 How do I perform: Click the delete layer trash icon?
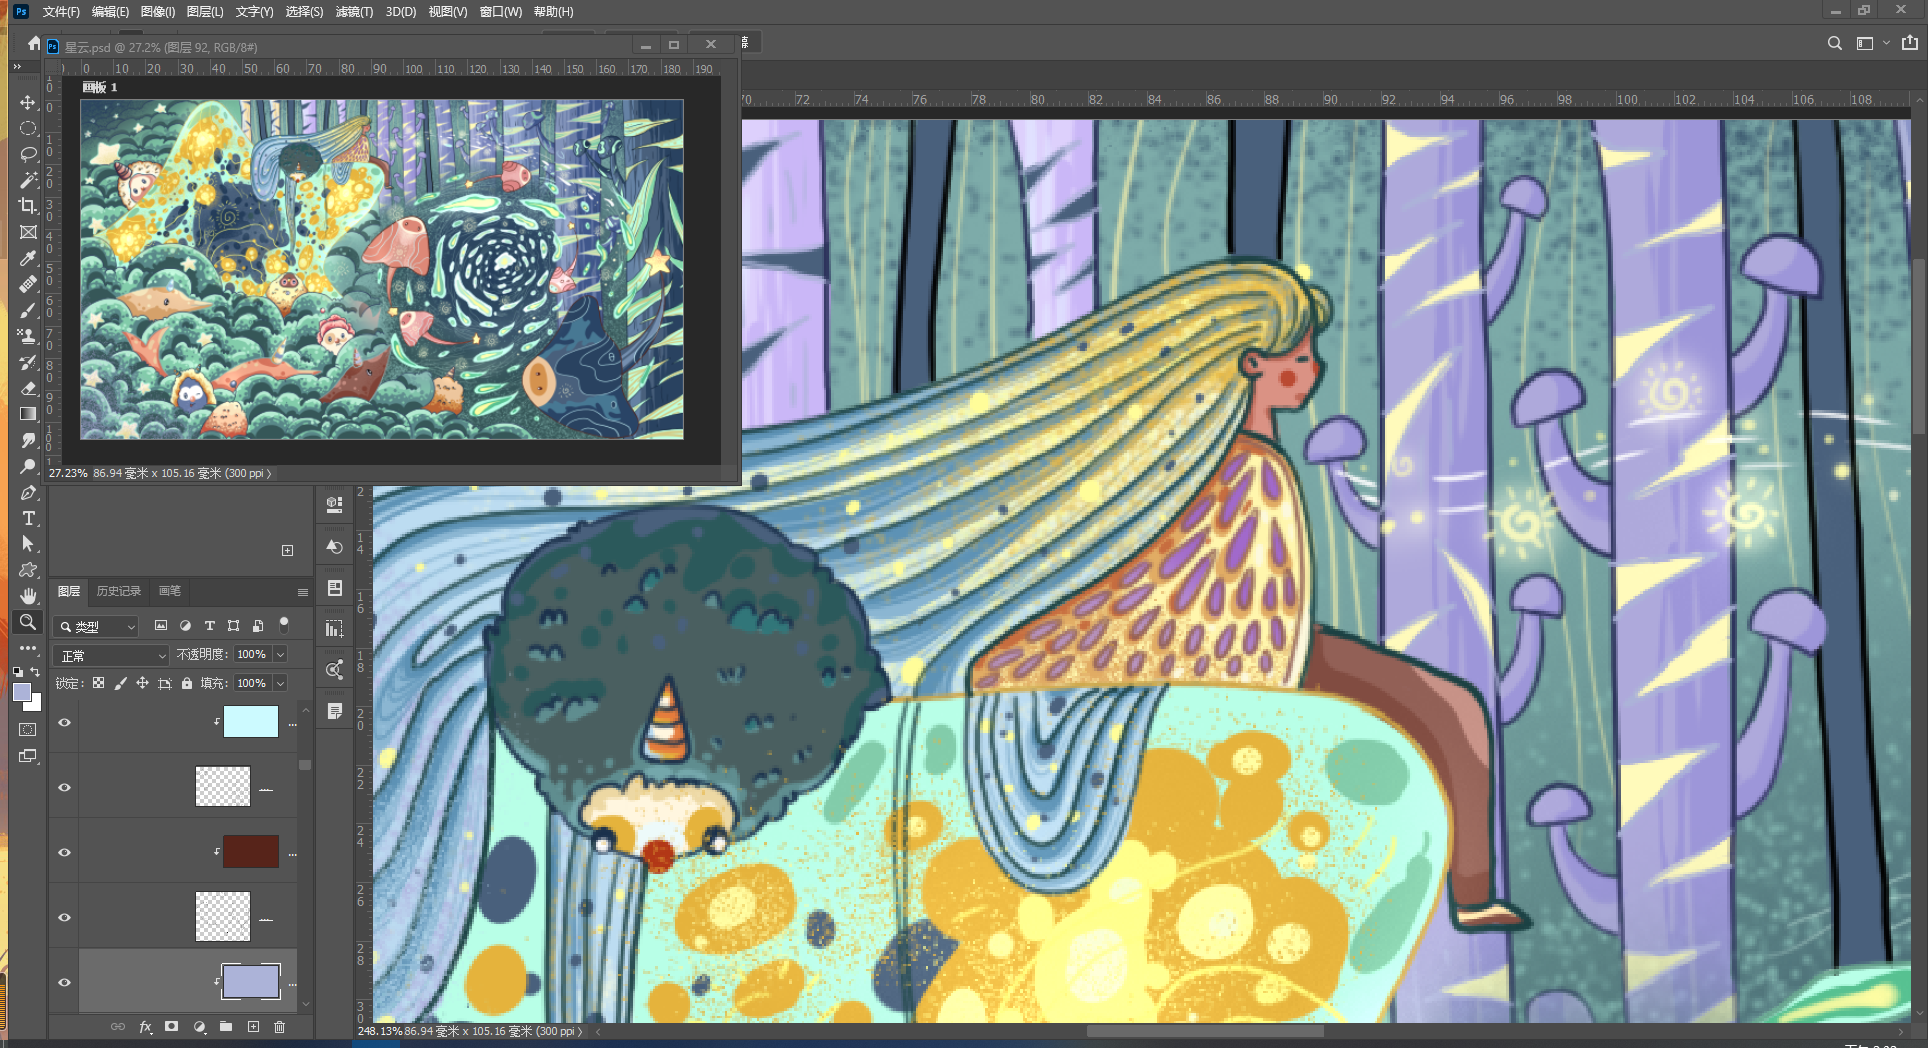coord(280,1027)
